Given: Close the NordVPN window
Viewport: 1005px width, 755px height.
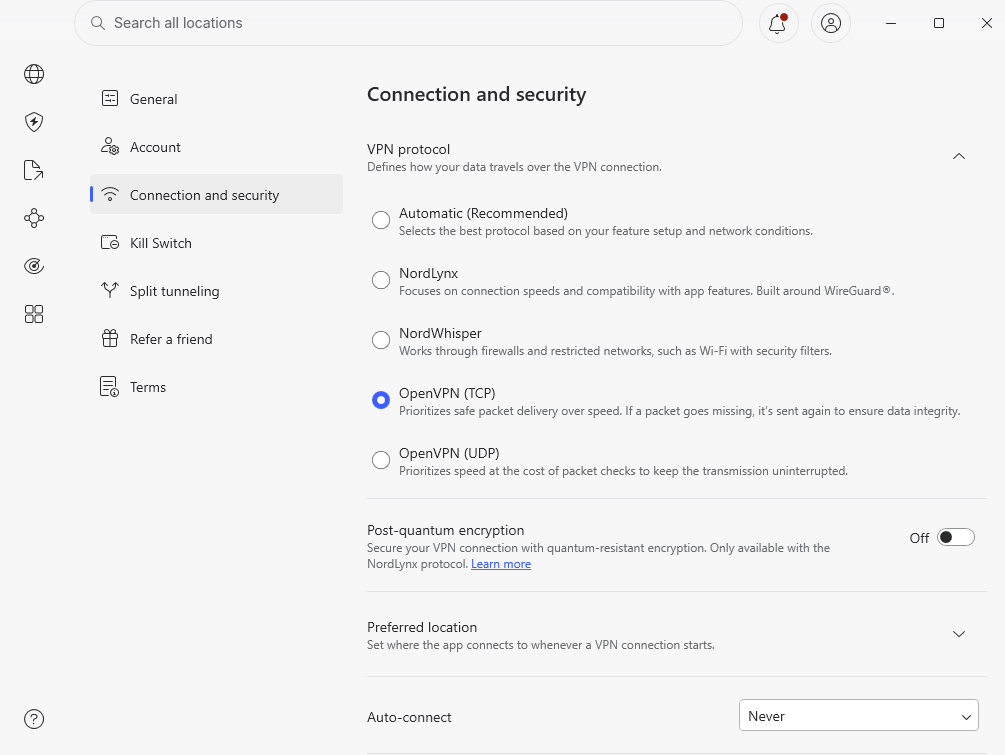Looking at the screenshot, I should point(986,23).
